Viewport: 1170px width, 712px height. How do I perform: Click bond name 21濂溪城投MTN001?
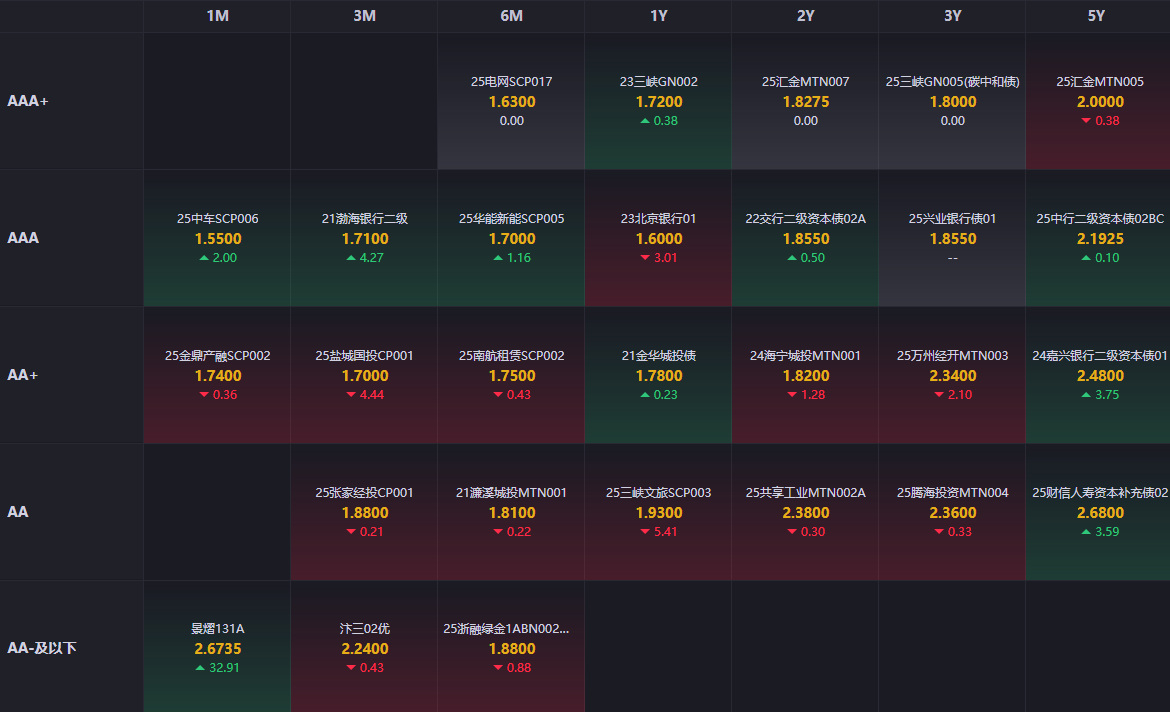(512, 493)
